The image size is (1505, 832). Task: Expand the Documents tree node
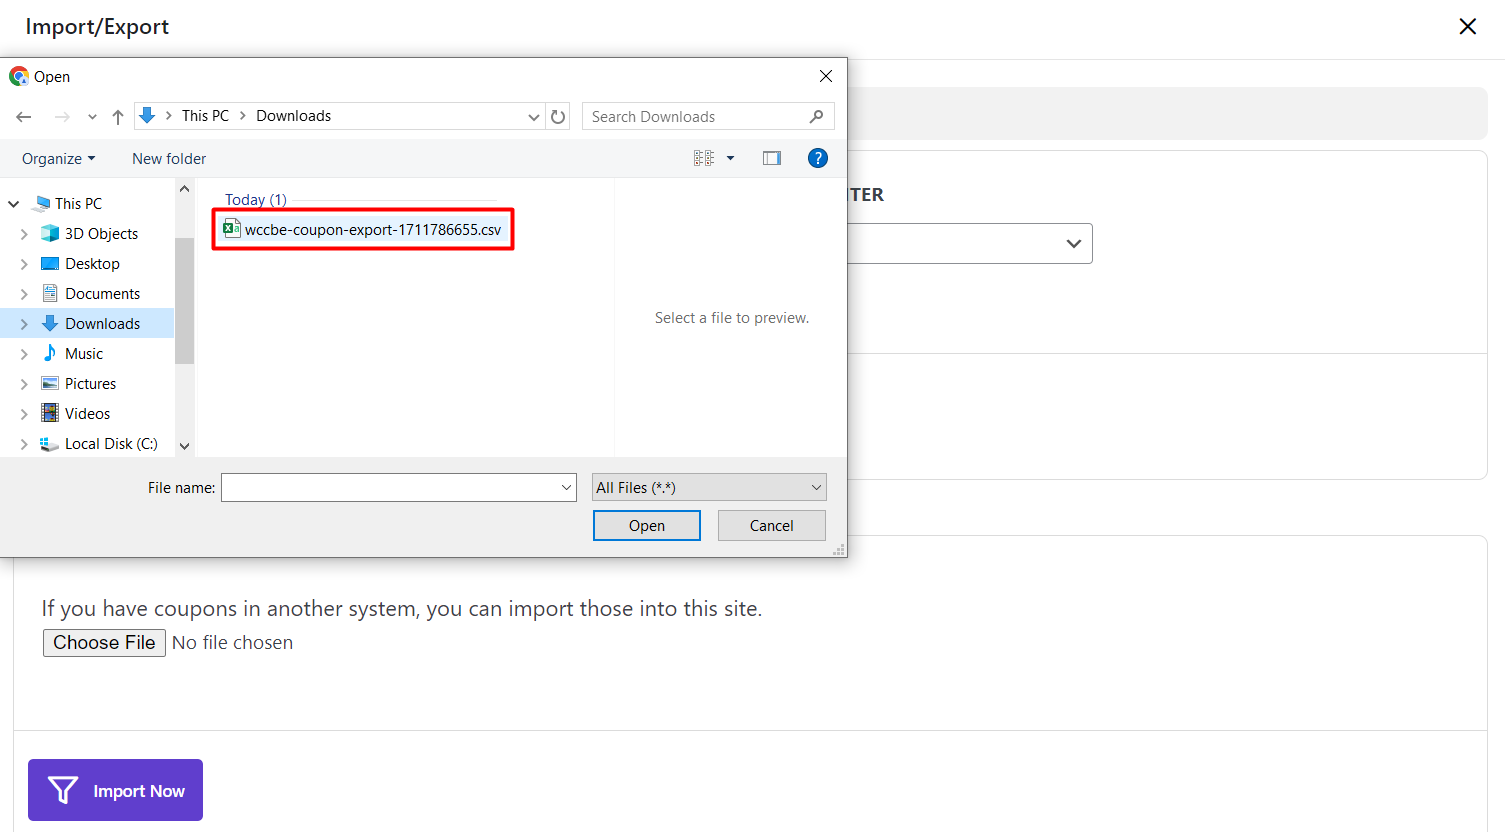pos(24,294)
